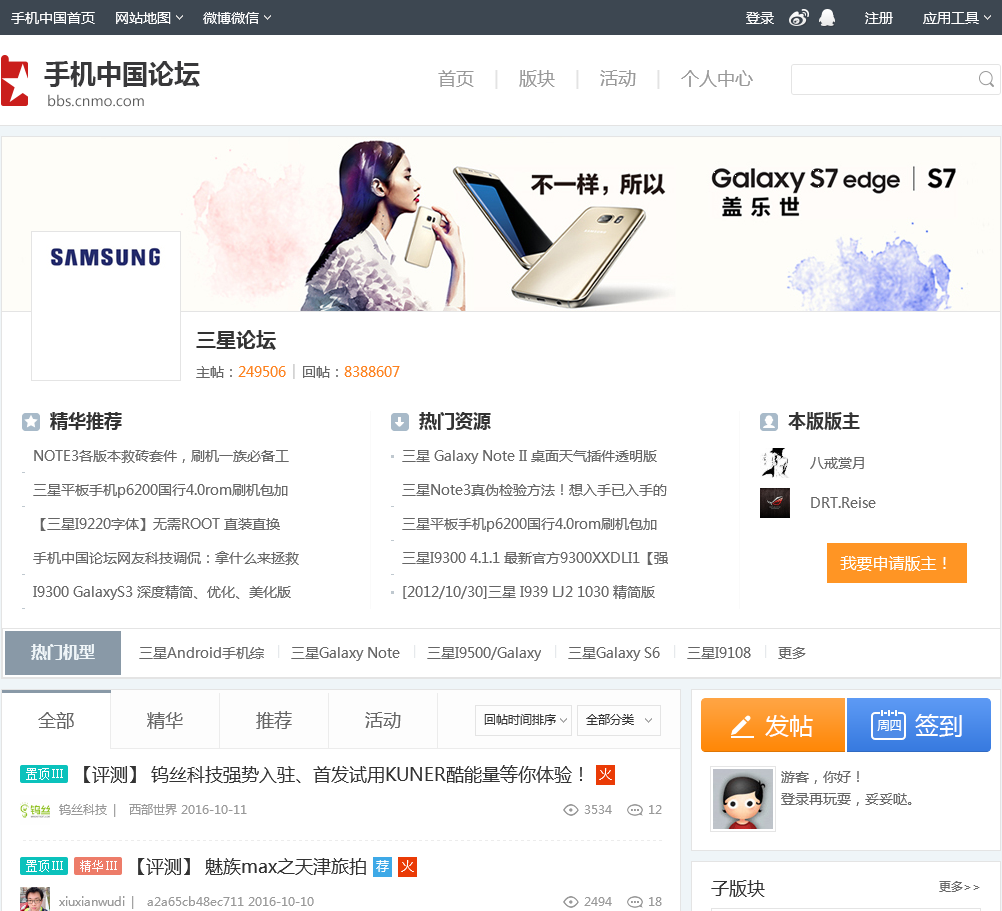Click the 签到 check-in button
This screenshot has width=1002, height=911.
coord(919,725)
